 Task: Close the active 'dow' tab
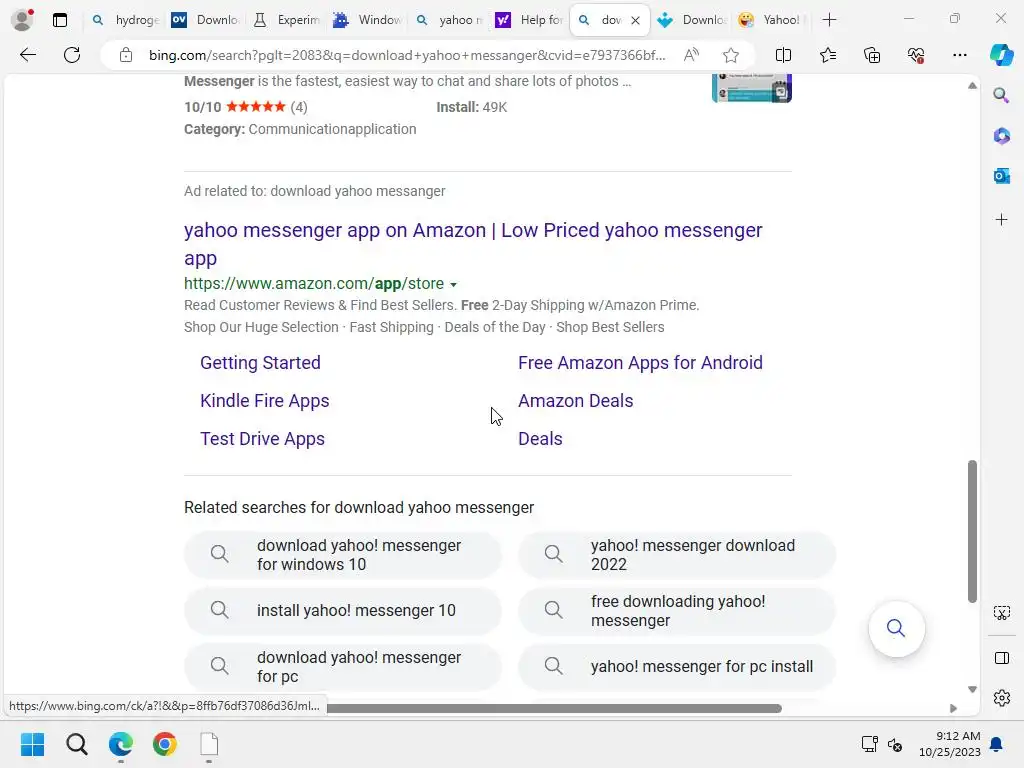coord(635,20)
